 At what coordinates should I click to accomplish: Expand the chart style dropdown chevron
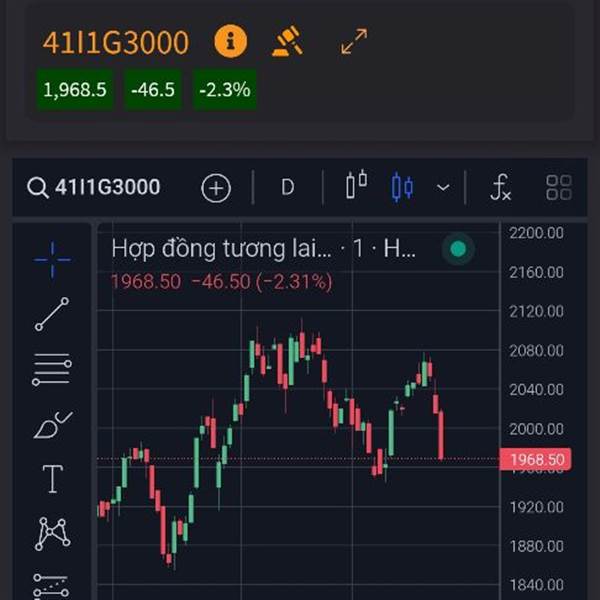point(443,187)
